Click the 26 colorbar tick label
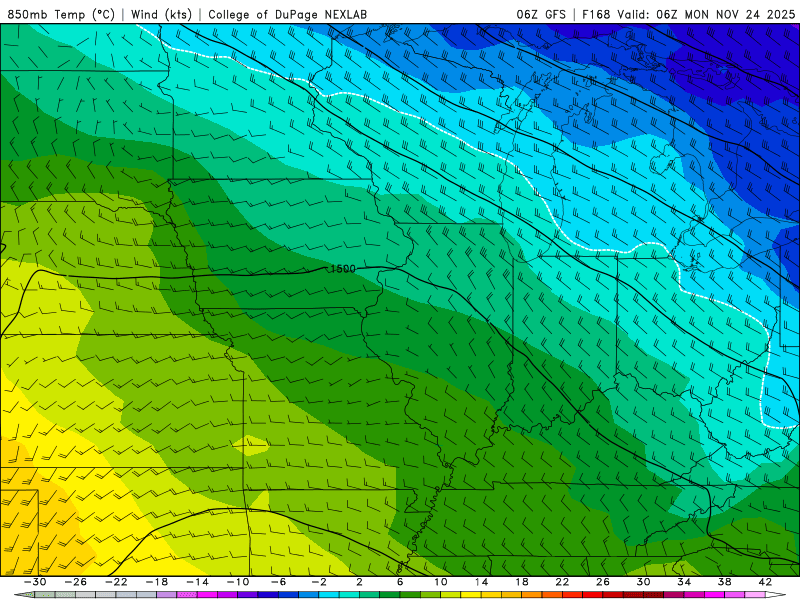This screenshot has height=600, width=800. click(603, 582)
